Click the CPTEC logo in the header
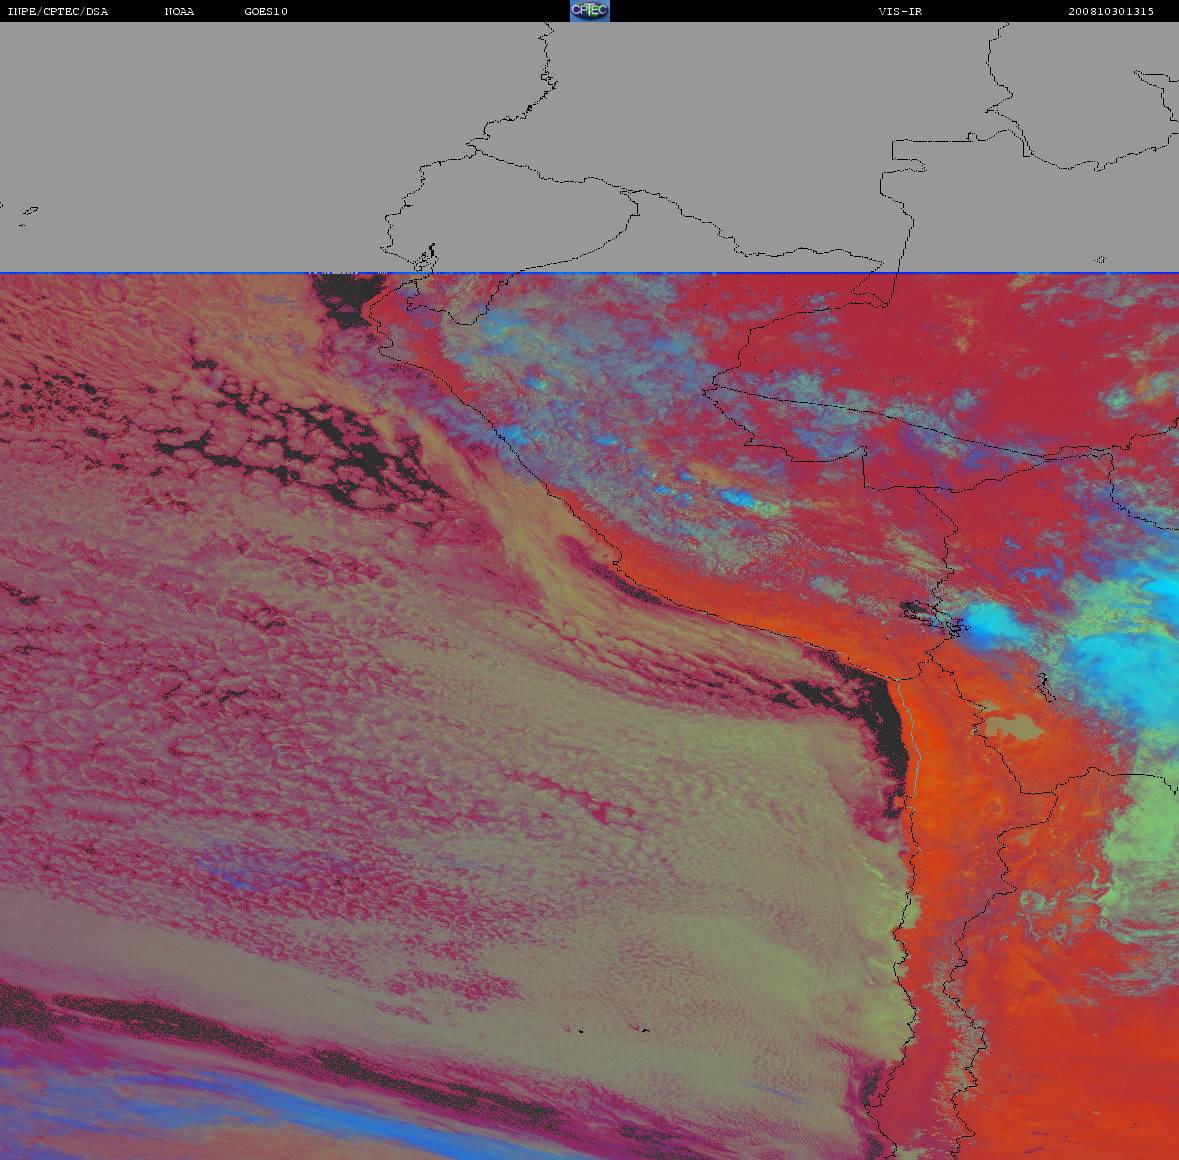 coord(590,11)
